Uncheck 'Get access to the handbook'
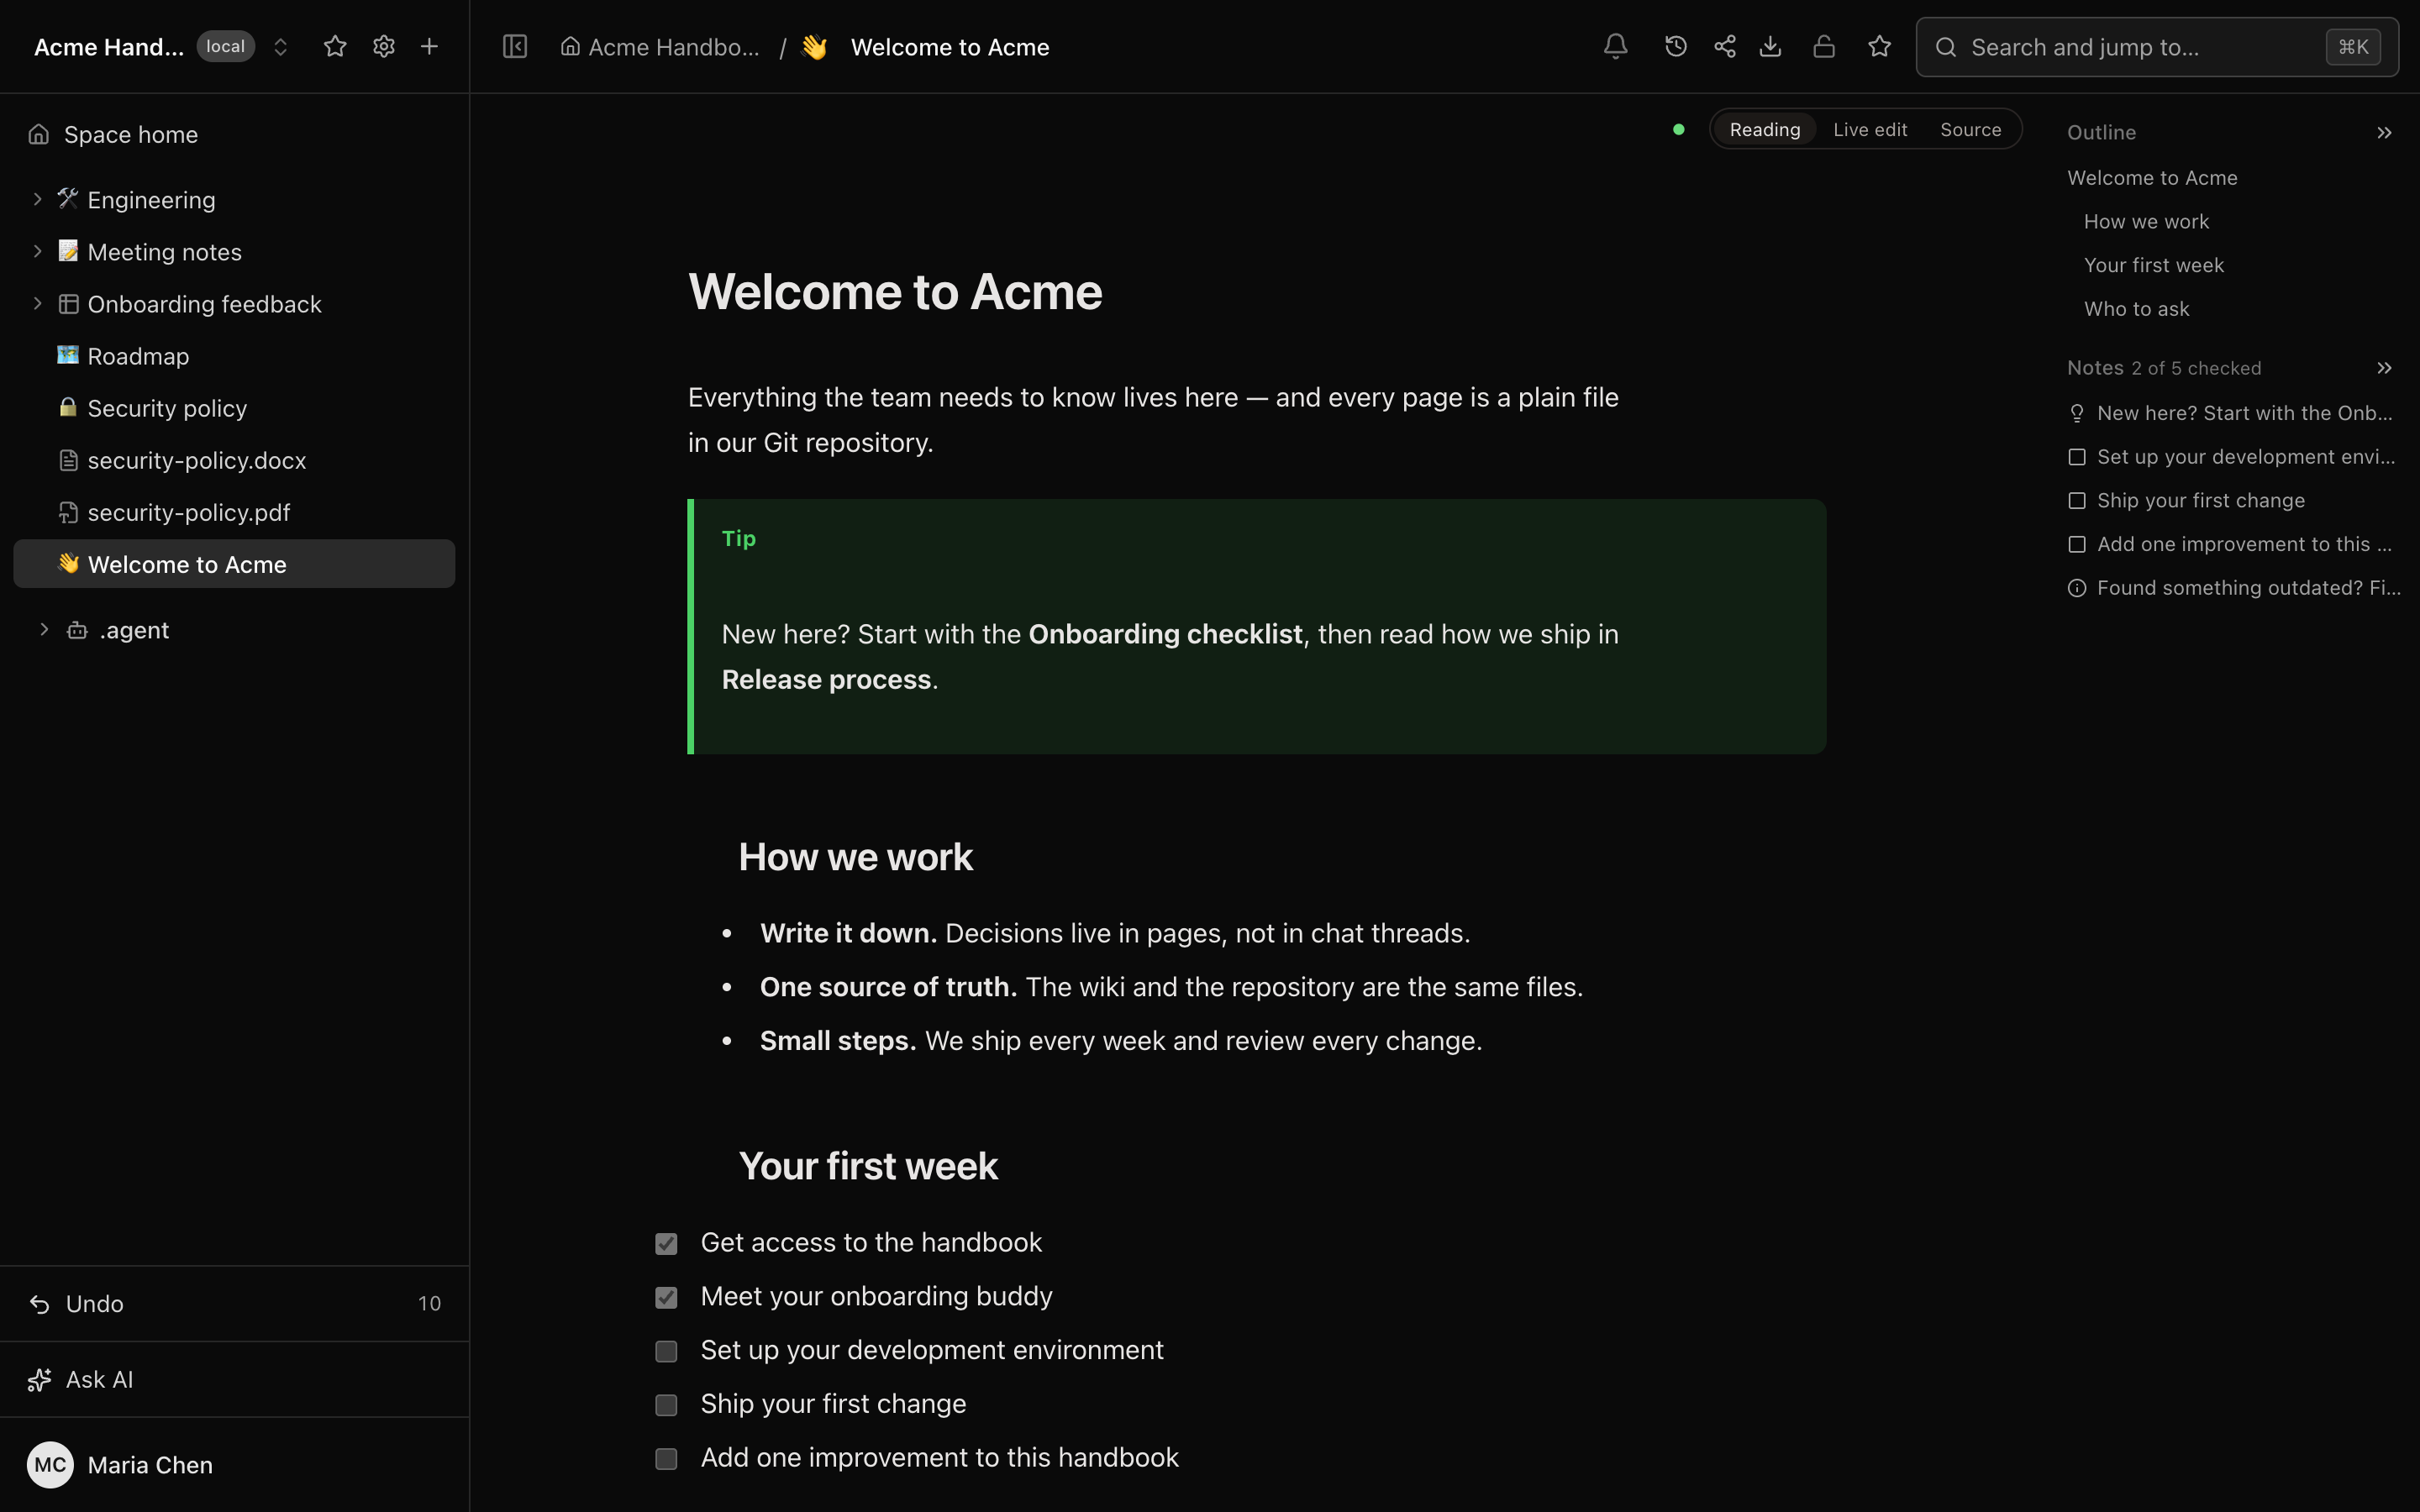This screenshot has height=1512, width=2420. click(x=666, y=1243)
